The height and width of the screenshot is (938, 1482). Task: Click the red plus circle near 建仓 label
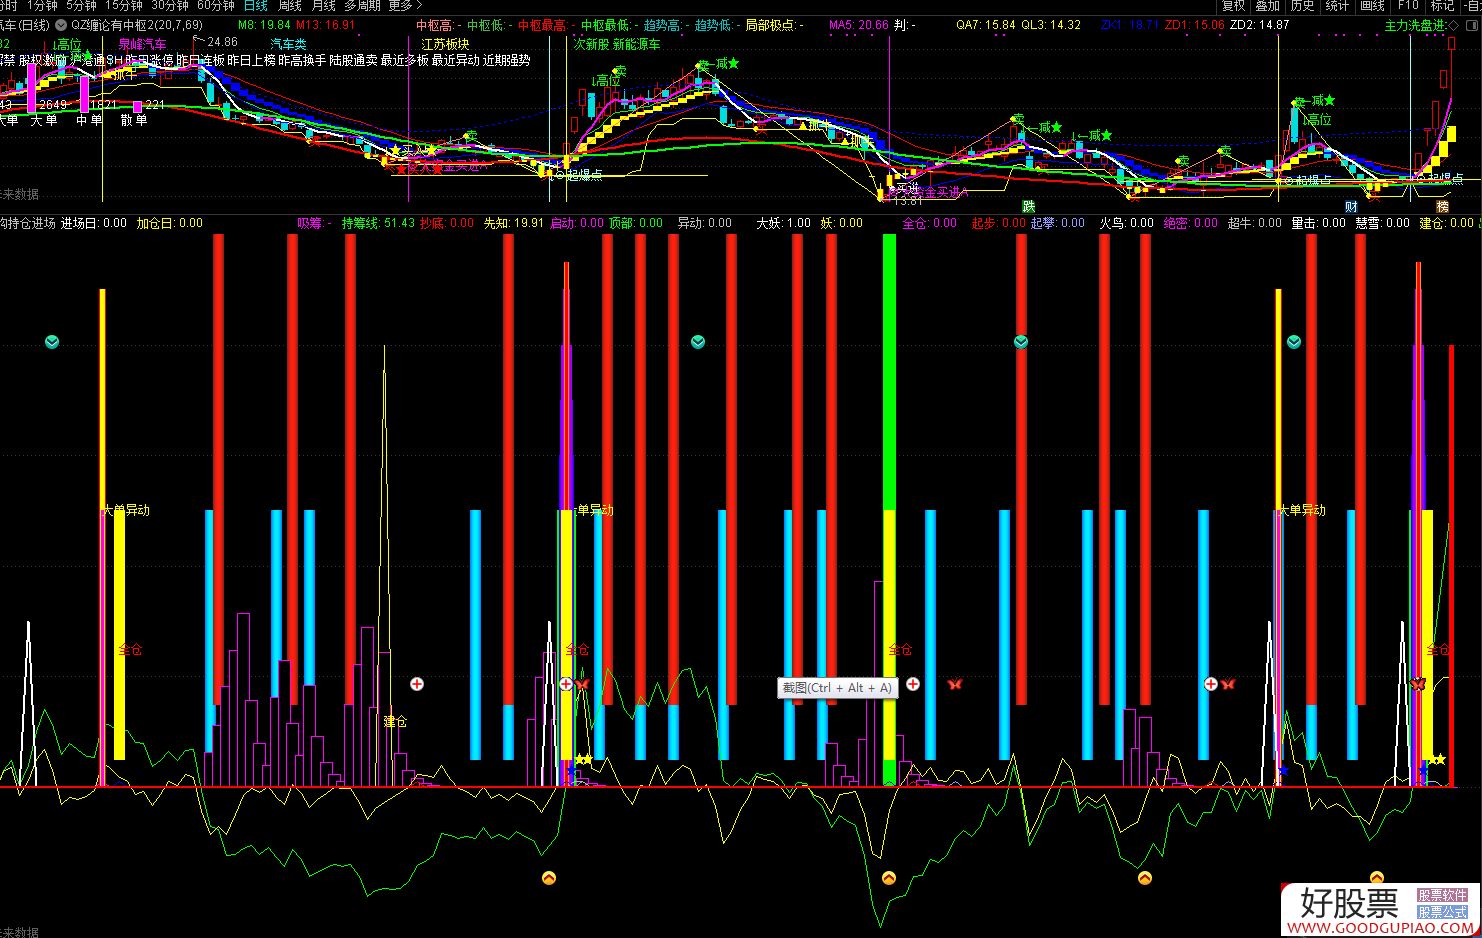417,684
